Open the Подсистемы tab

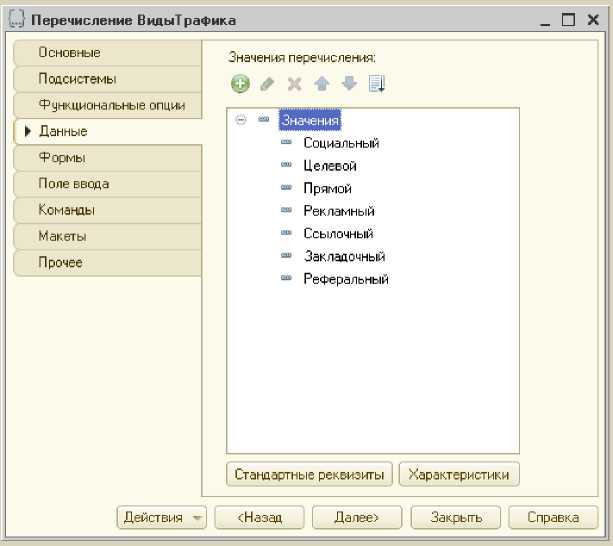click(77, 78)
